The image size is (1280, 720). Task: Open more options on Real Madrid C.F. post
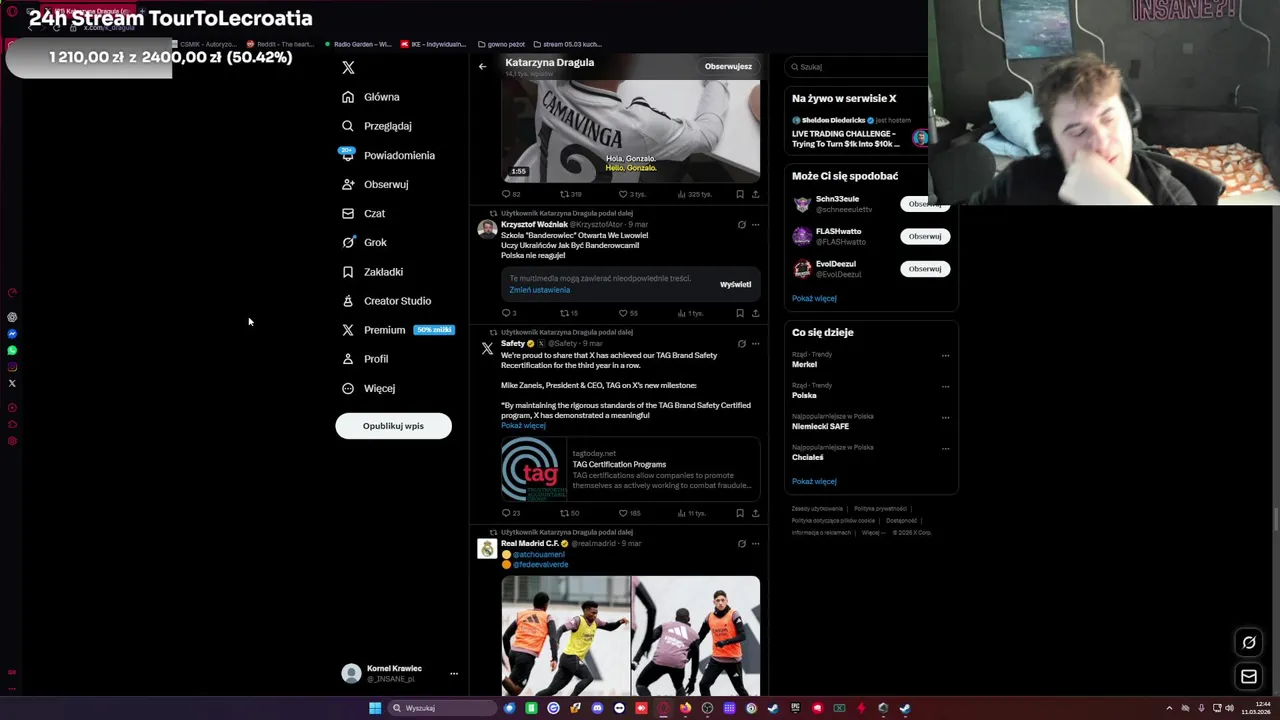click(x=755, y=544)
